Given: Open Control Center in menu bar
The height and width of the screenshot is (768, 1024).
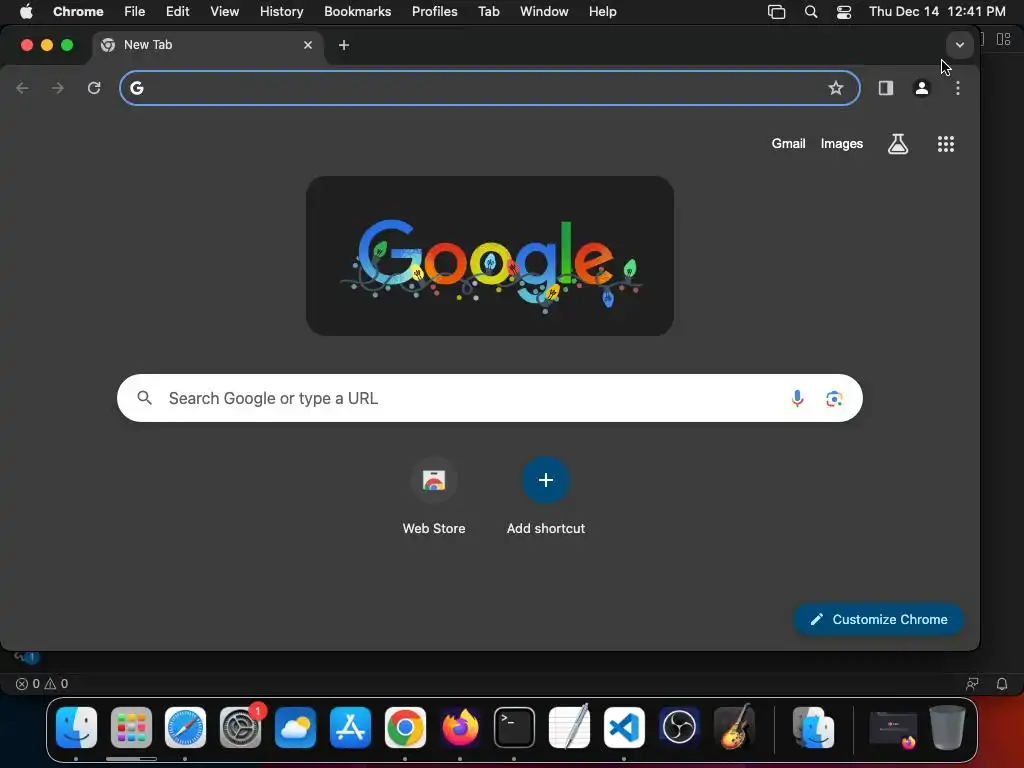Looking at the screenshot, I should click(x=844, y=12).
